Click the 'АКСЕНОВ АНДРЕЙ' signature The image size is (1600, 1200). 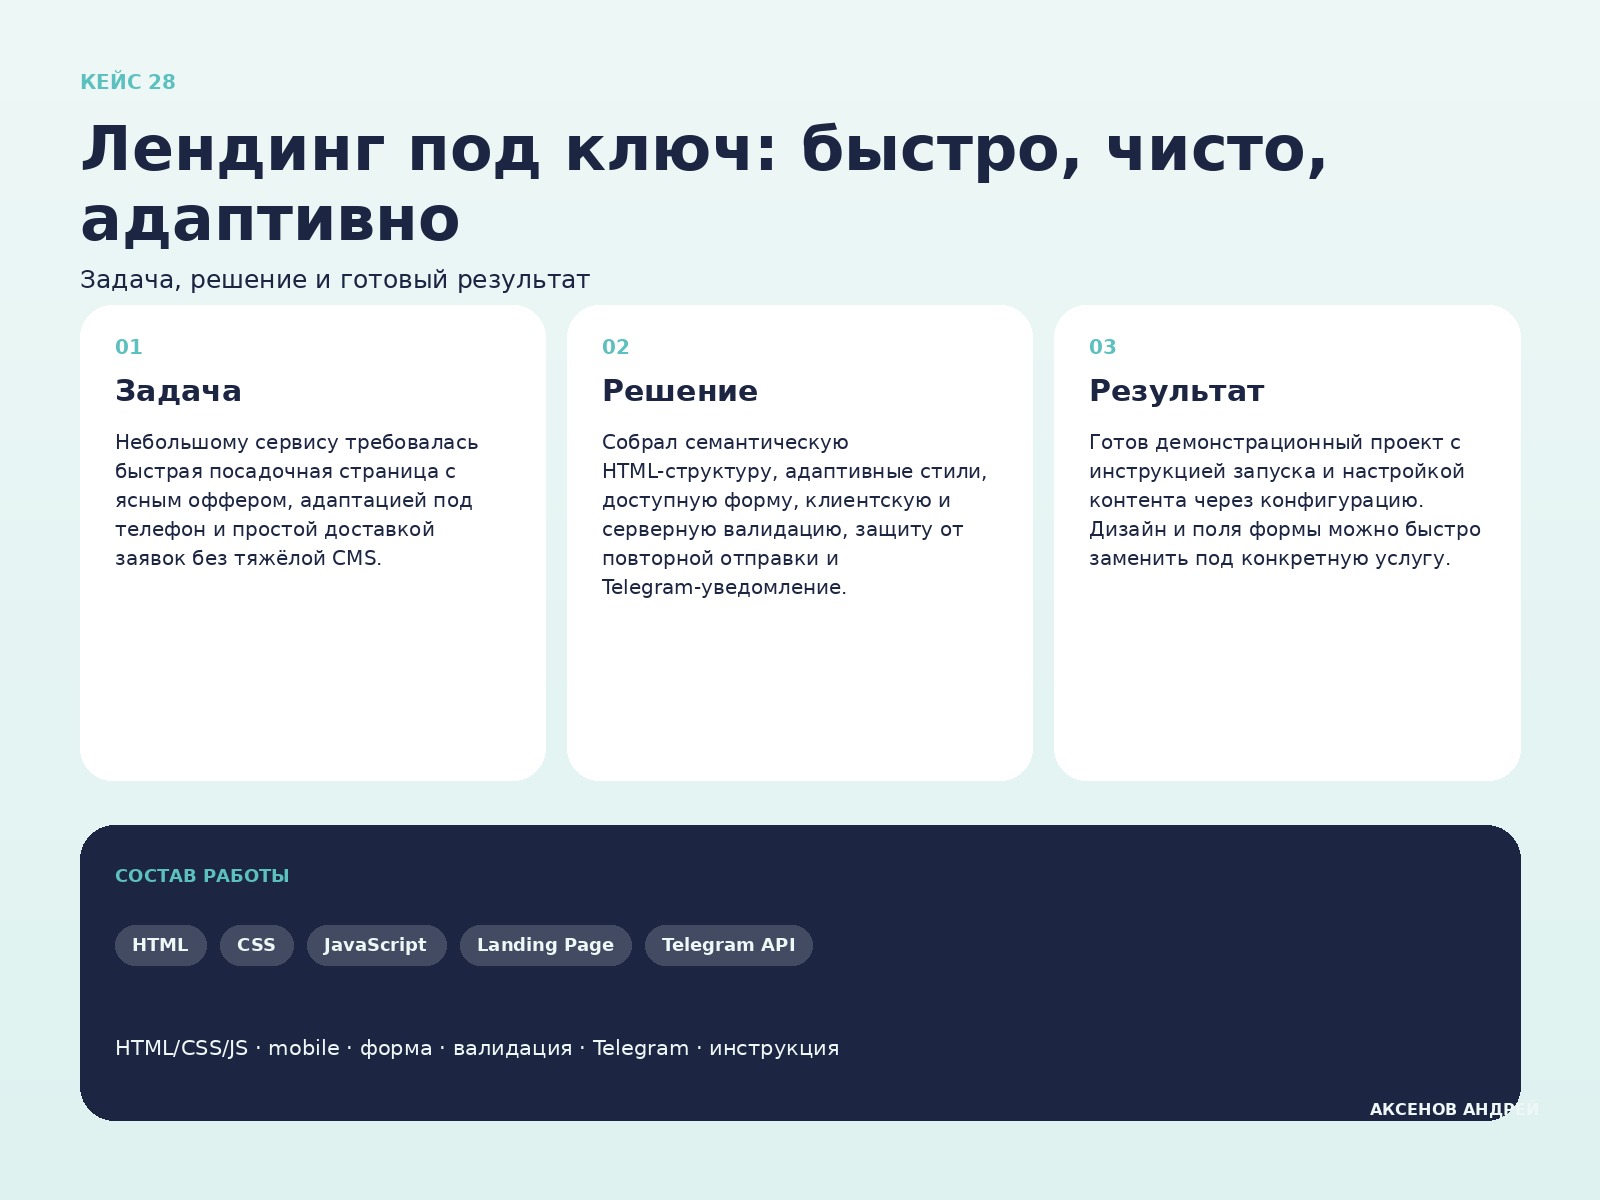pos(1455,1110)
